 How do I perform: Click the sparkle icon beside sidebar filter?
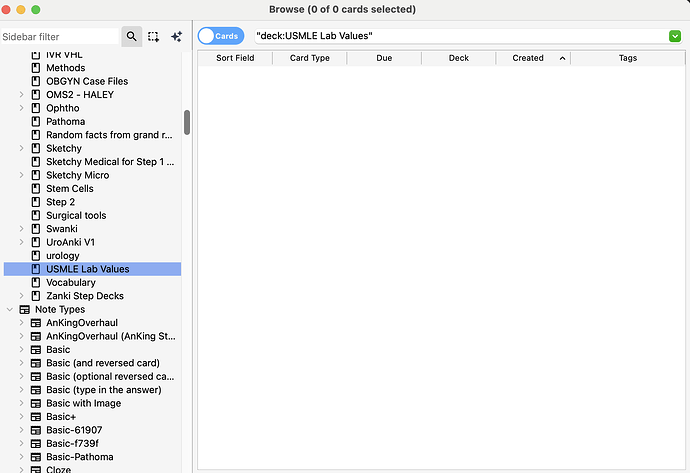177,36
